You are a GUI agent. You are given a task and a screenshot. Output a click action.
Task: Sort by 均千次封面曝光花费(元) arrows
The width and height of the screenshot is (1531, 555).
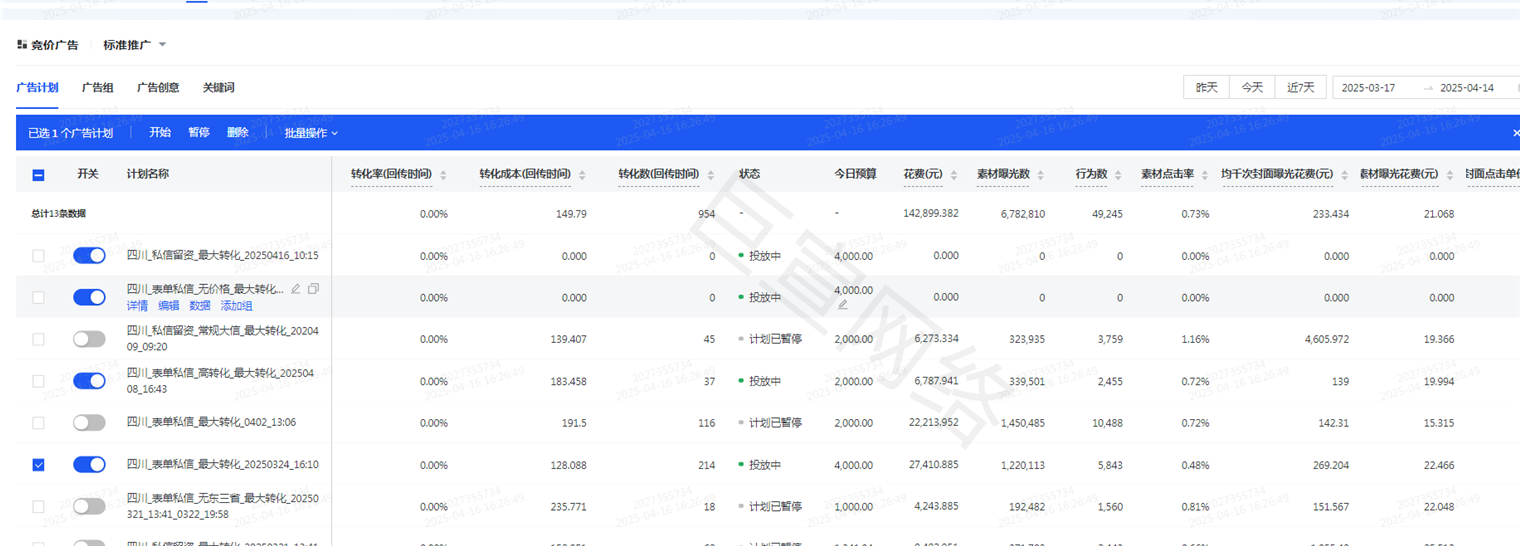pyautogui.click(x=1344, y=175)
